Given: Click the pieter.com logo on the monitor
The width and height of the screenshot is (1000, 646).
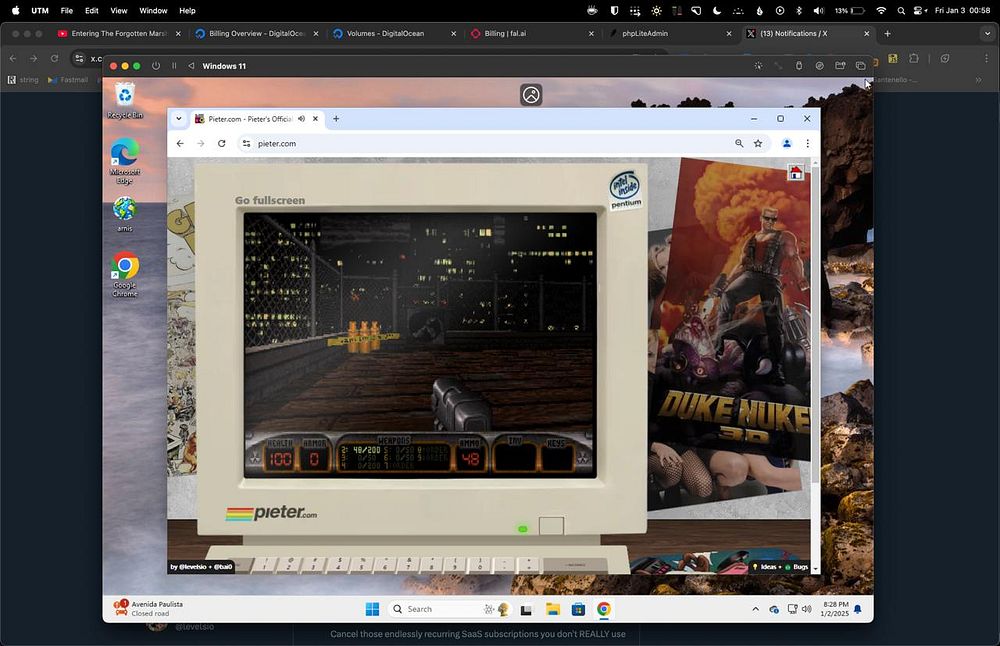Looking at the screenshot, I should [271, 513].
